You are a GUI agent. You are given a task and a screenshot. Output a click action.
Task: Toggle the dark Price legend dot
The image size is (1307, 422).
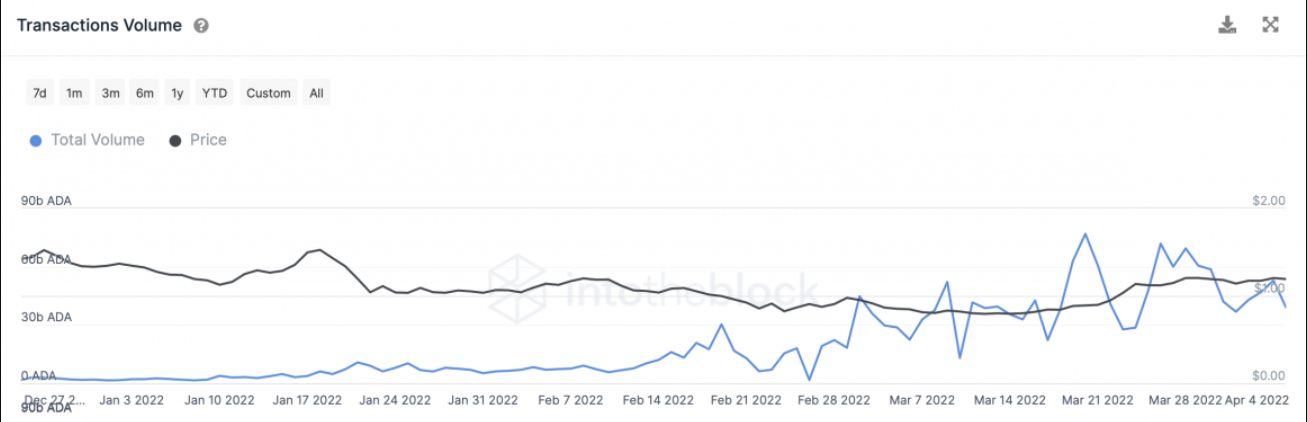175,141
